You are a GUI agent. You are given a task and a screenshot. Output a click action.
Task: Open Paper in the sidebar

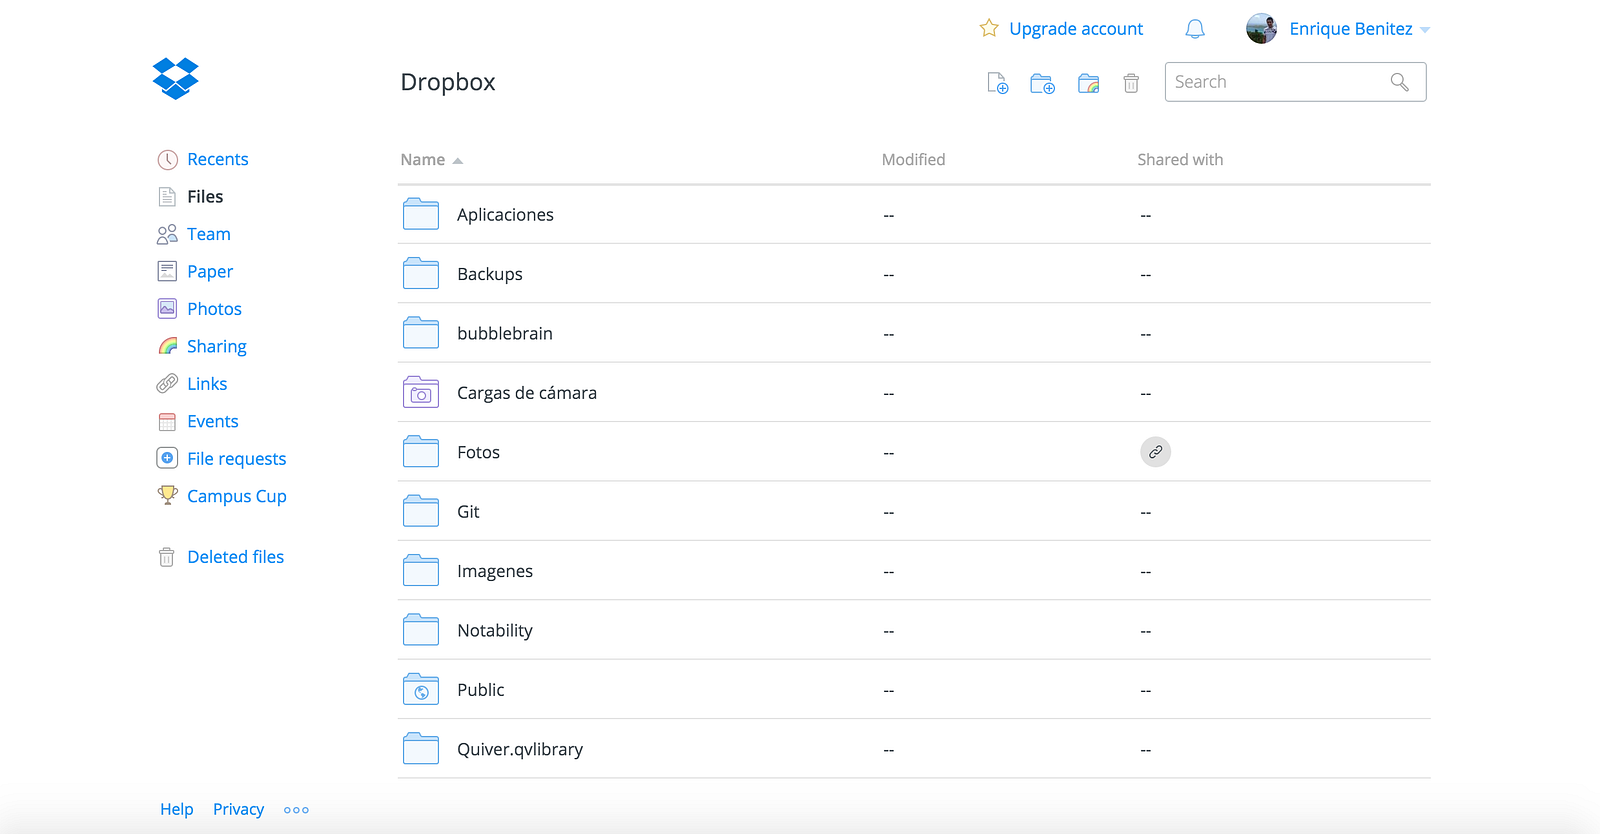click(x=210, y=272)
